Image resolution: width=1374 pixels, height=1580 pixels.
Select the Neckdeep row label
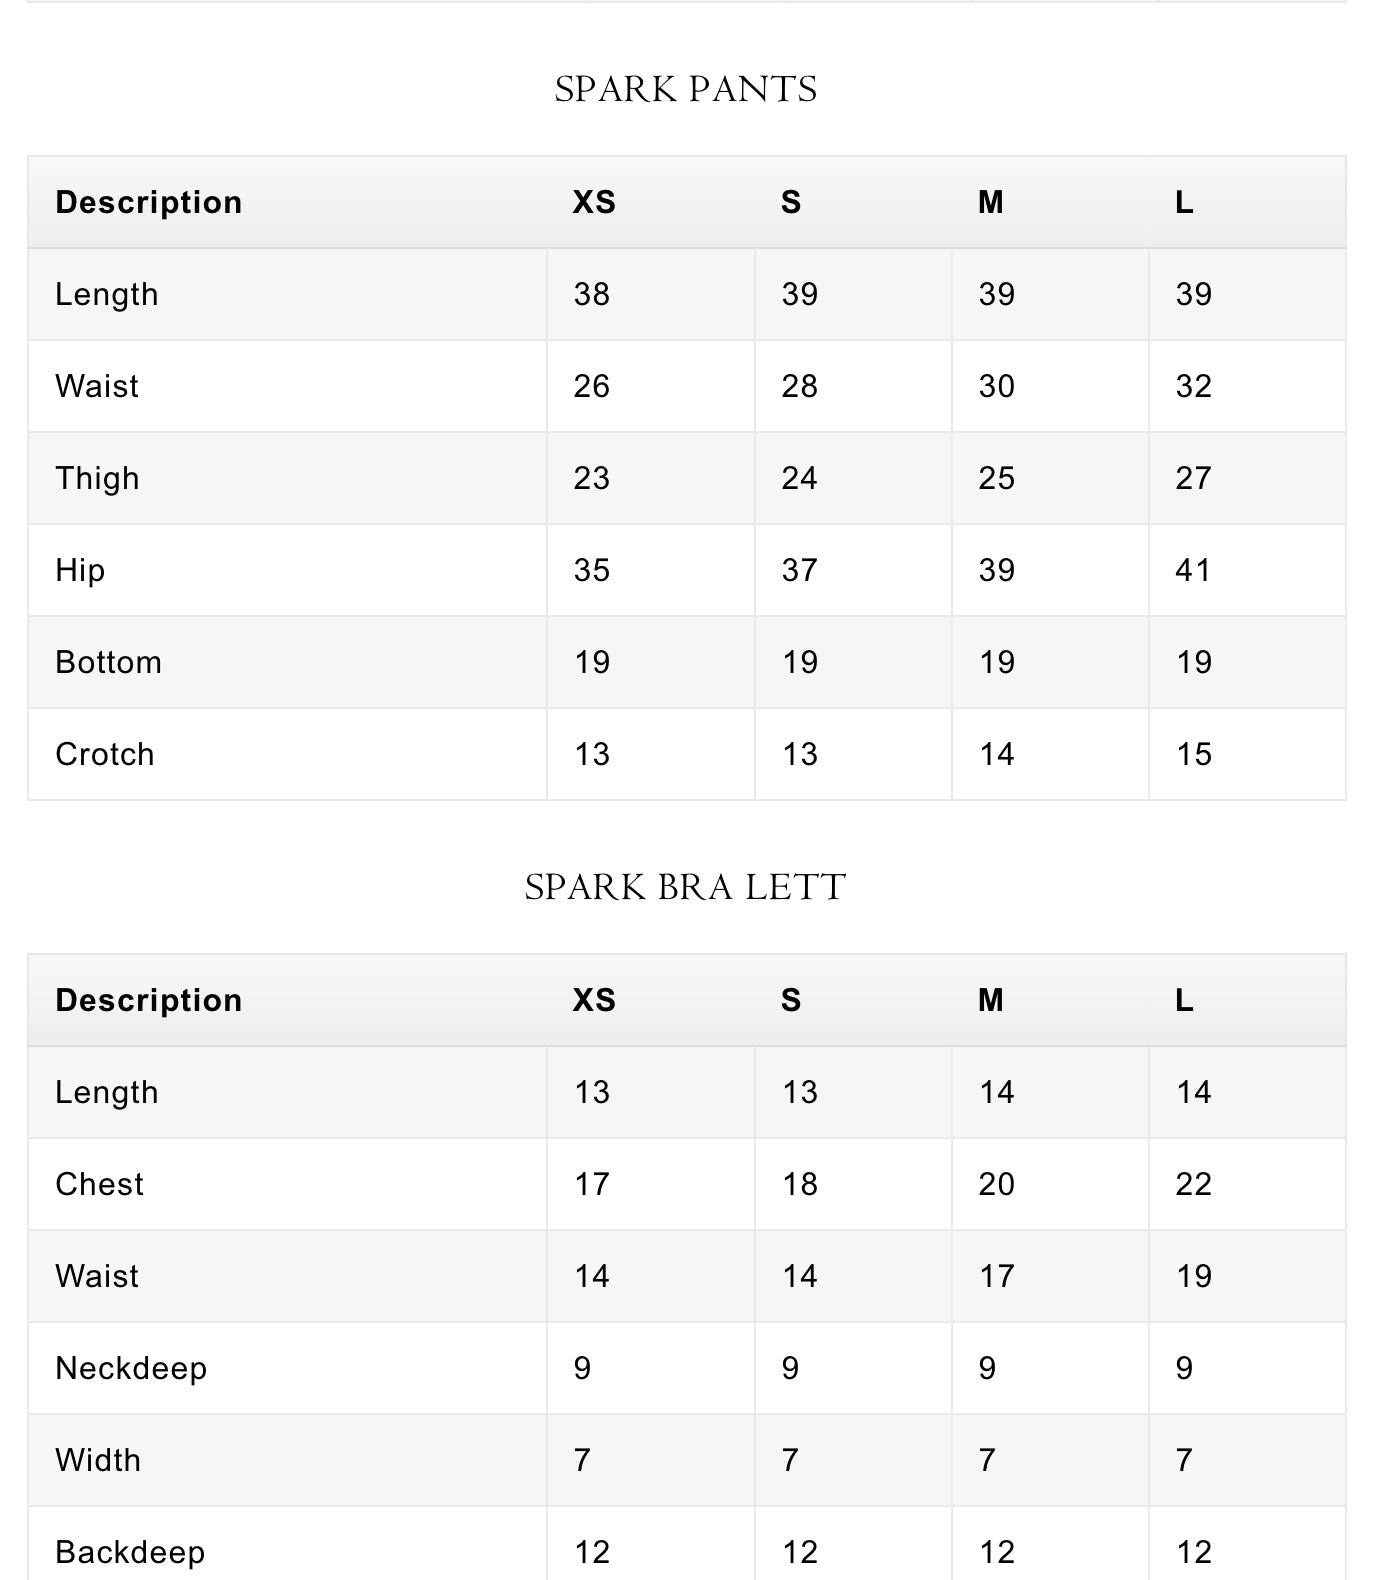(131, 1369)
